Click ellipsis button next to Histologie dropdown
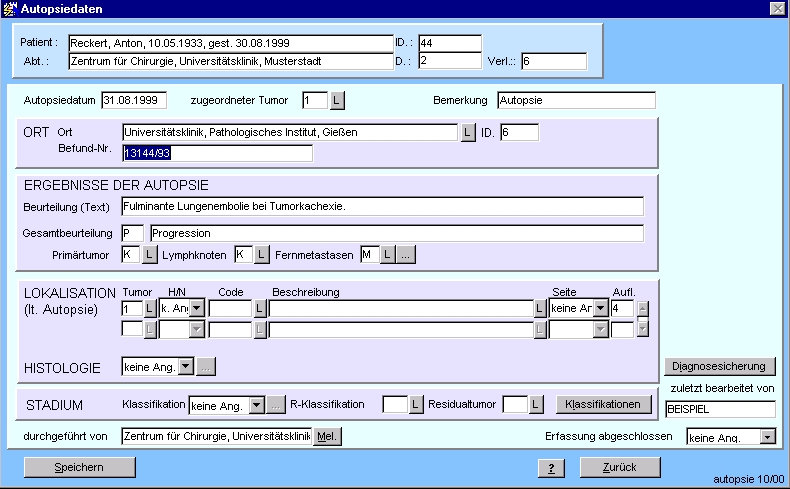 tap(206, 367)
